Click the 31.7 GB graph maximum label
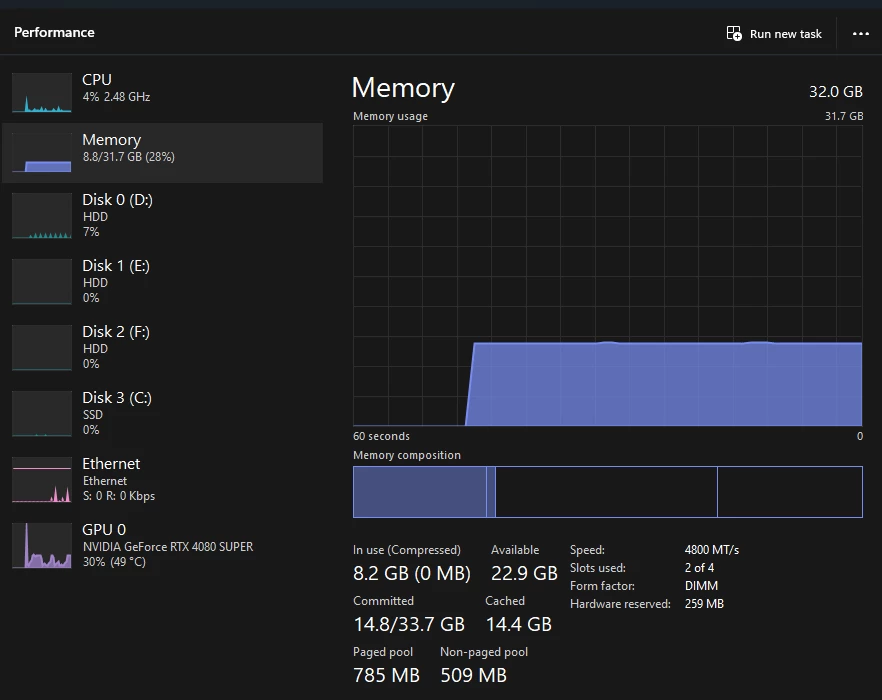This screenshot has height=700, width=882. click(x=844, y=116)
